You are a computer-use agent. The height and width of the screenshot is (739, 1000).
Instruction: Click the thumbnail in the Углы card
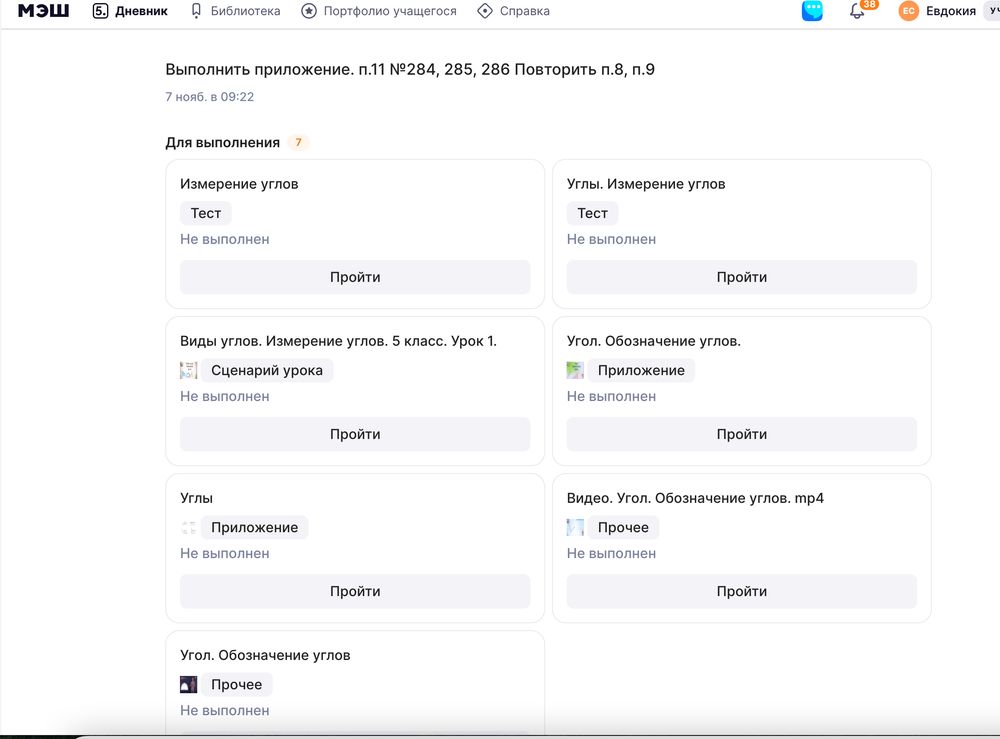tap(189, 527)
